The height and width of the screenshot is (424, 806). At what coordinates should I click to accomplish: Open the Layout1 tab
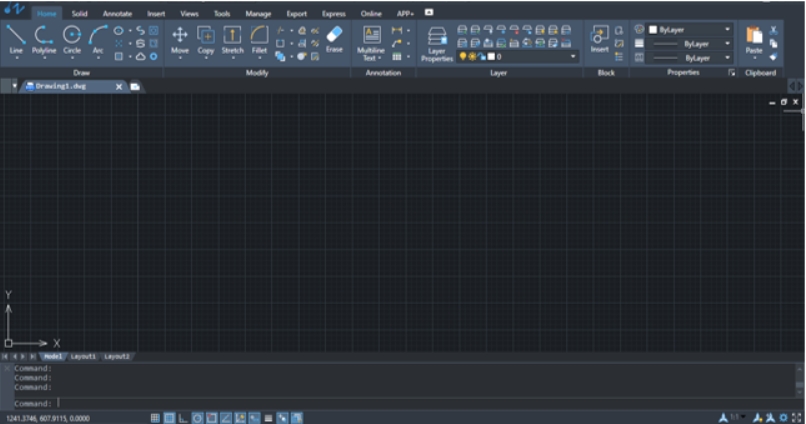pyautogui.click(x=83, y=356)
